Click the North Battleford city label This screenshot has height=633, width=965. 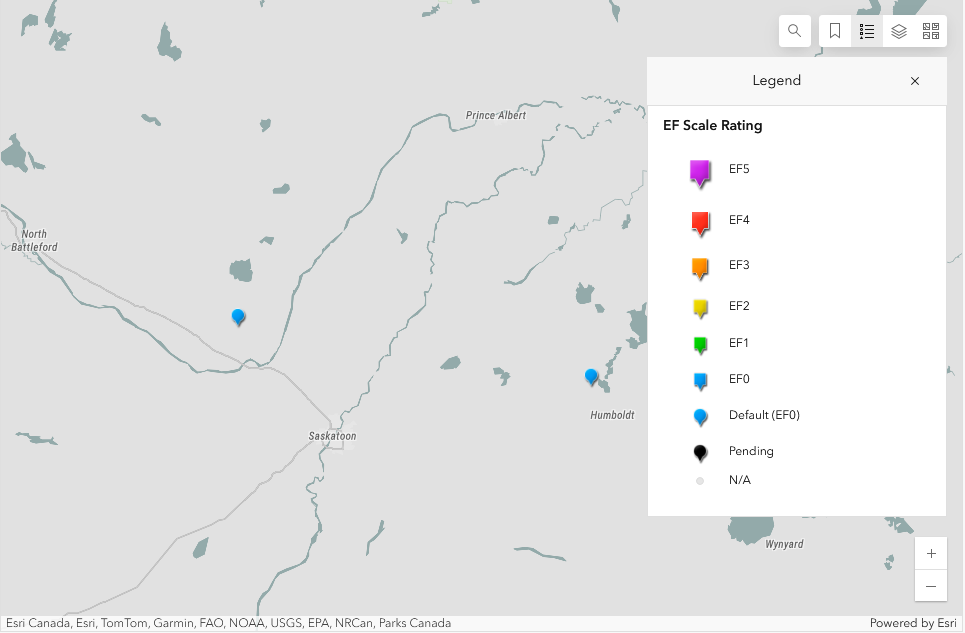[34, 241]
